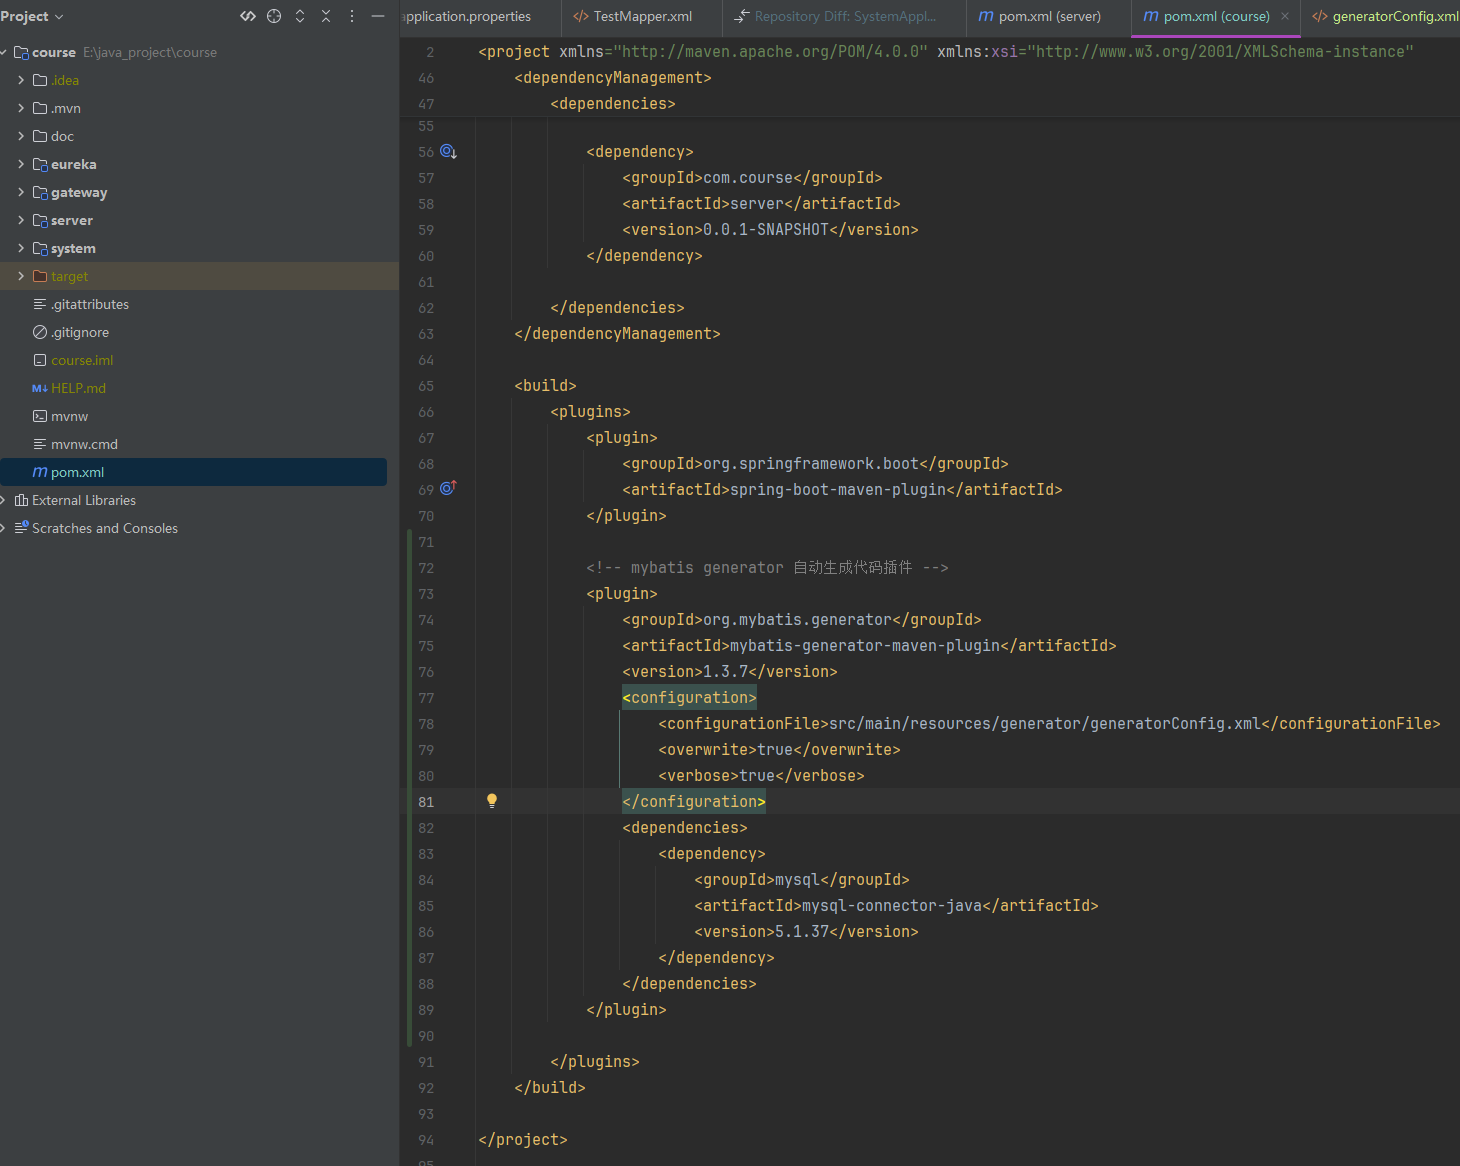Image resolution: width=1460 pixels, height=1166 pixels.
Task: Select pom.xml (course) tab
Action: click(x=1207, y=16)
